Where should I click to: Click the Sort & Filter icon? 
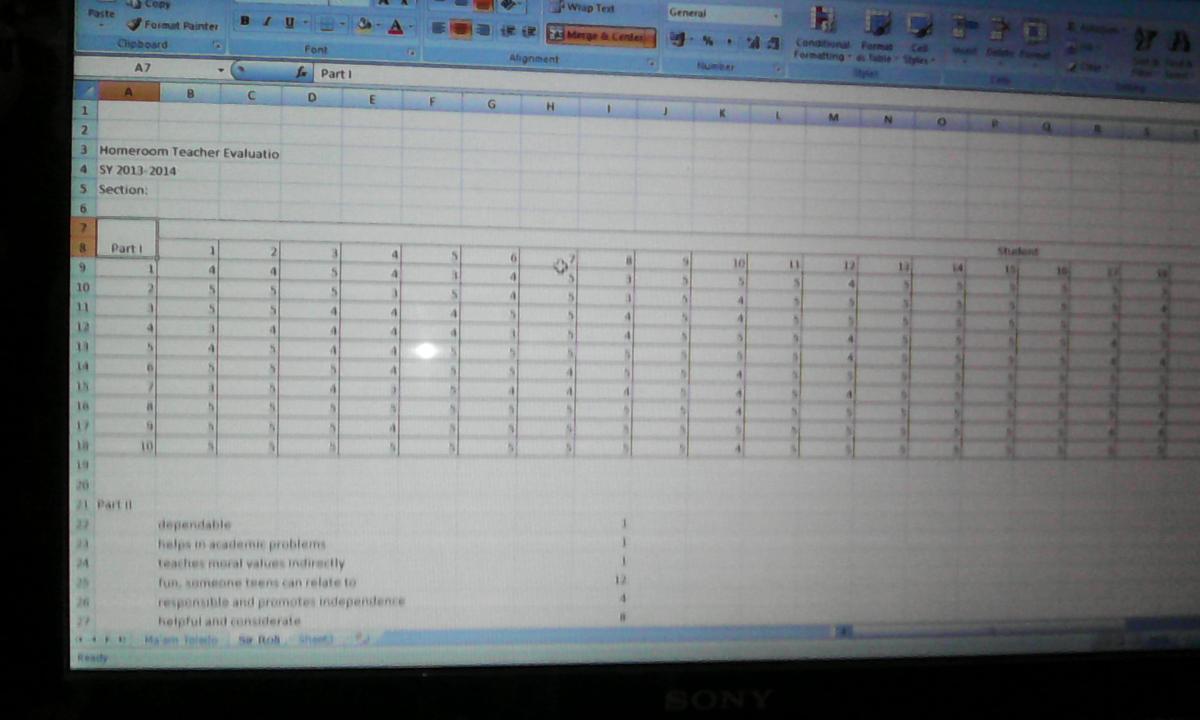pyautogui.click(x=1143, y=40)
